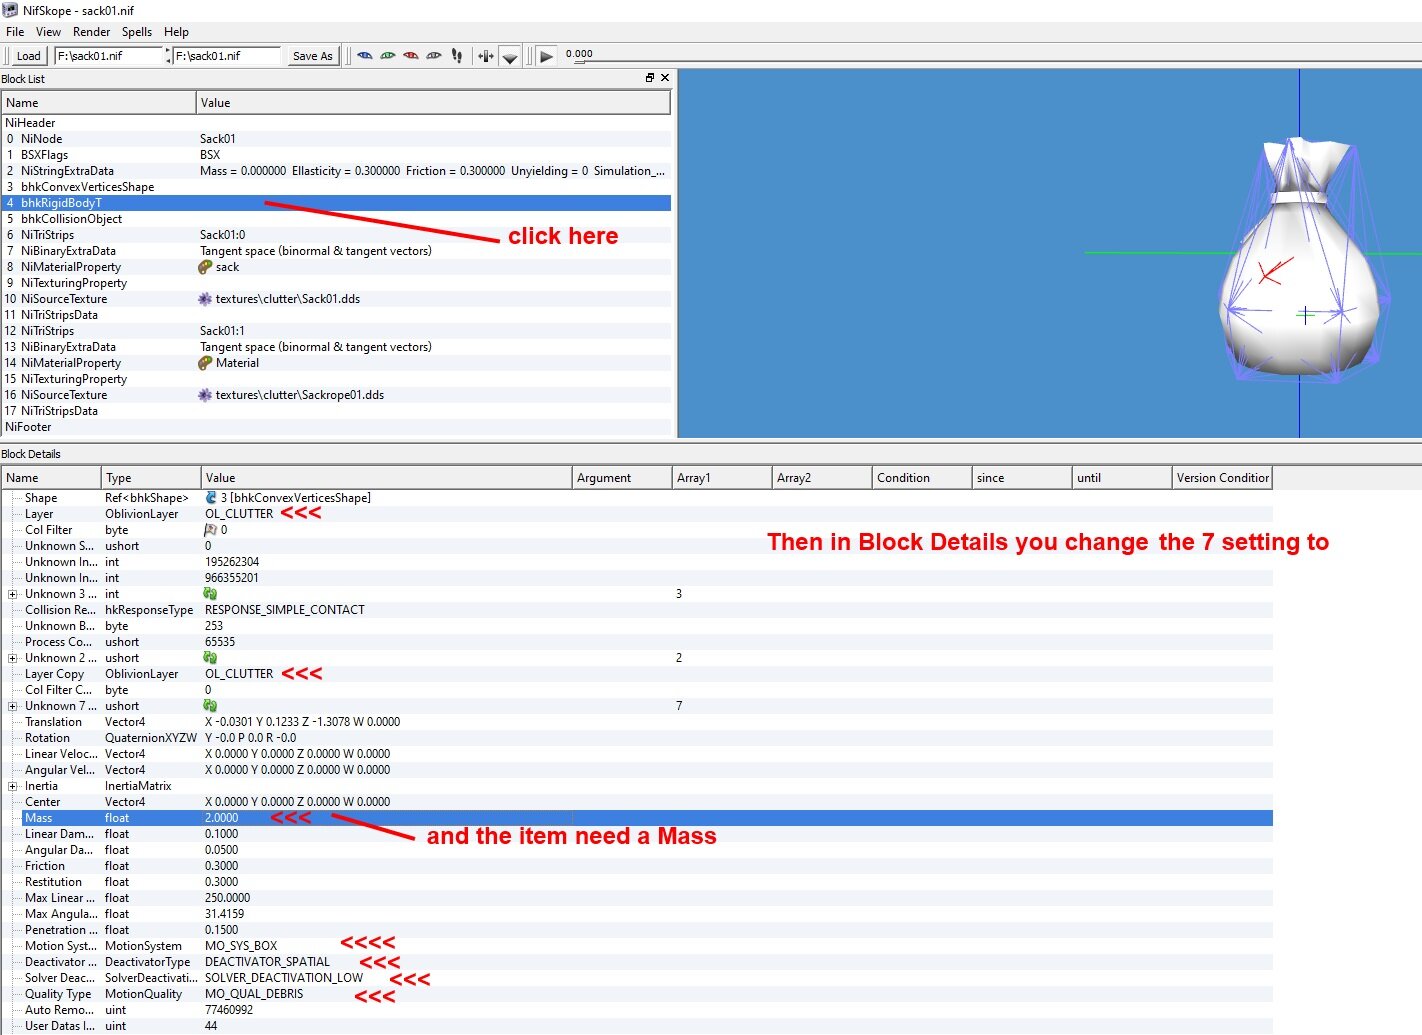Click the axes toolbar icon with arrows
Screen dimensions: 1422x1035
click(x=486, y=56)
